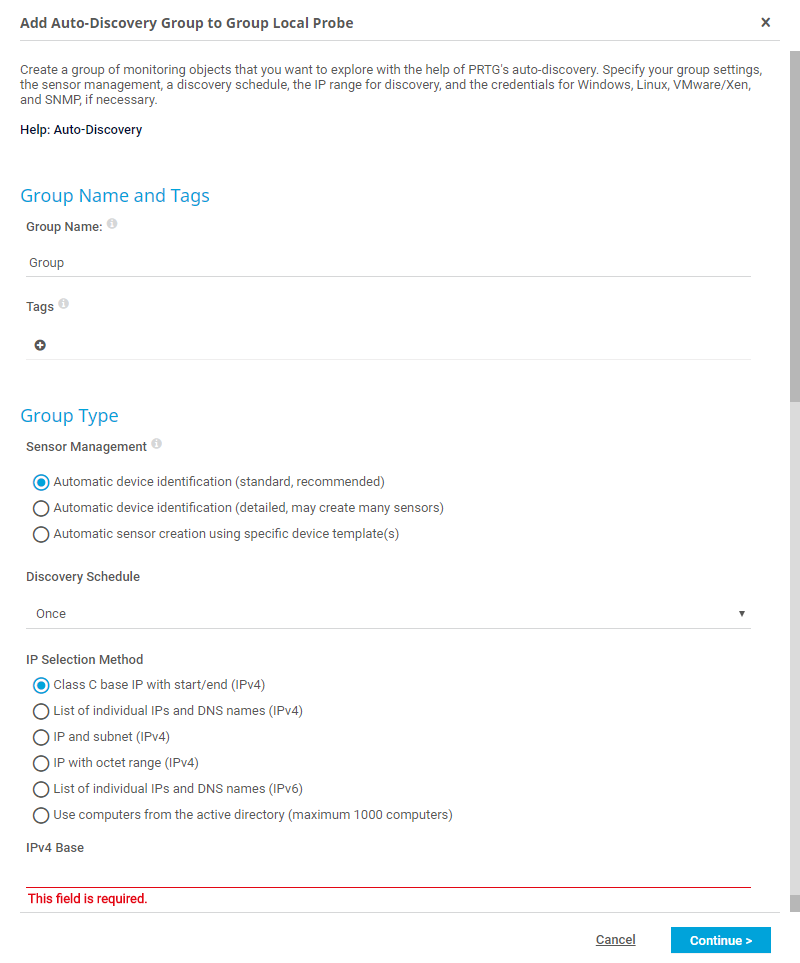This screenshot has height=963, width=800.
Task: Click the Tags help info icon
Action: [x=64, y=304]
